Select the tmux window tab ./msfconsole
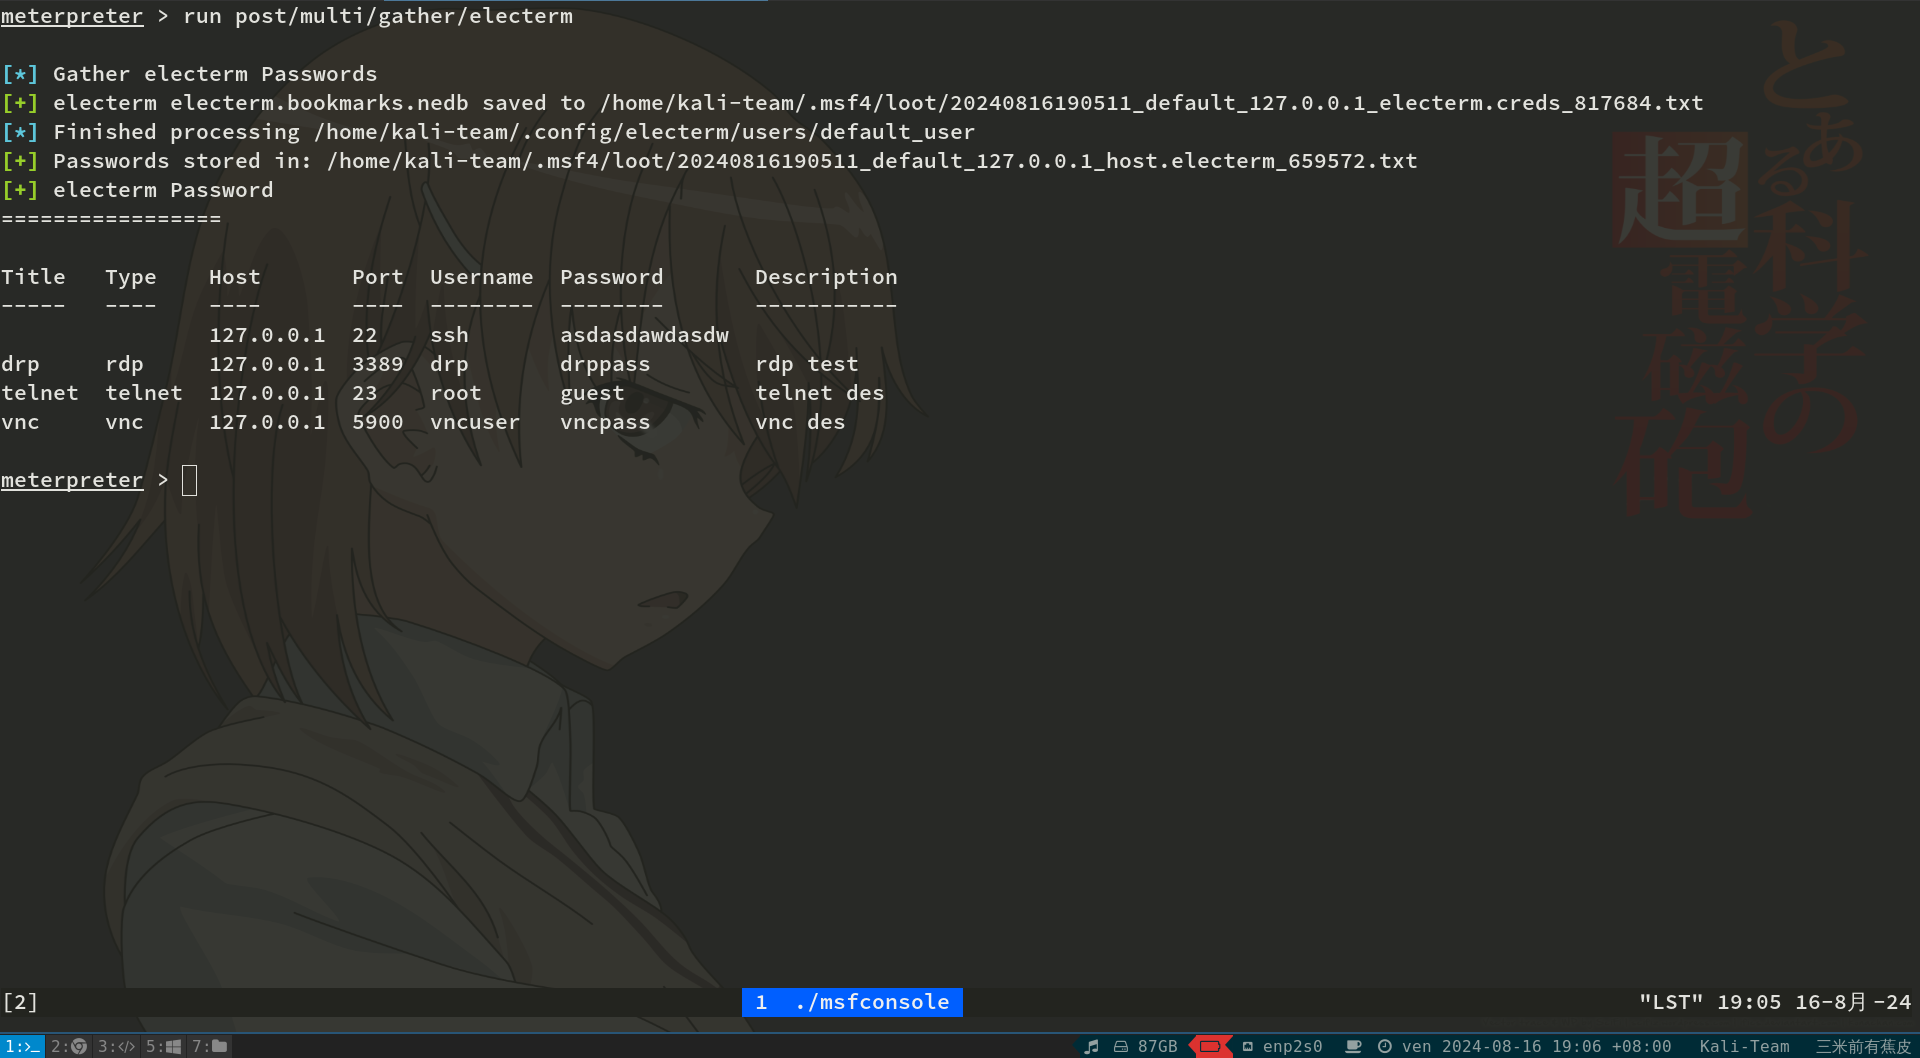The image size is (1920, 1058). pos(852,1002)
